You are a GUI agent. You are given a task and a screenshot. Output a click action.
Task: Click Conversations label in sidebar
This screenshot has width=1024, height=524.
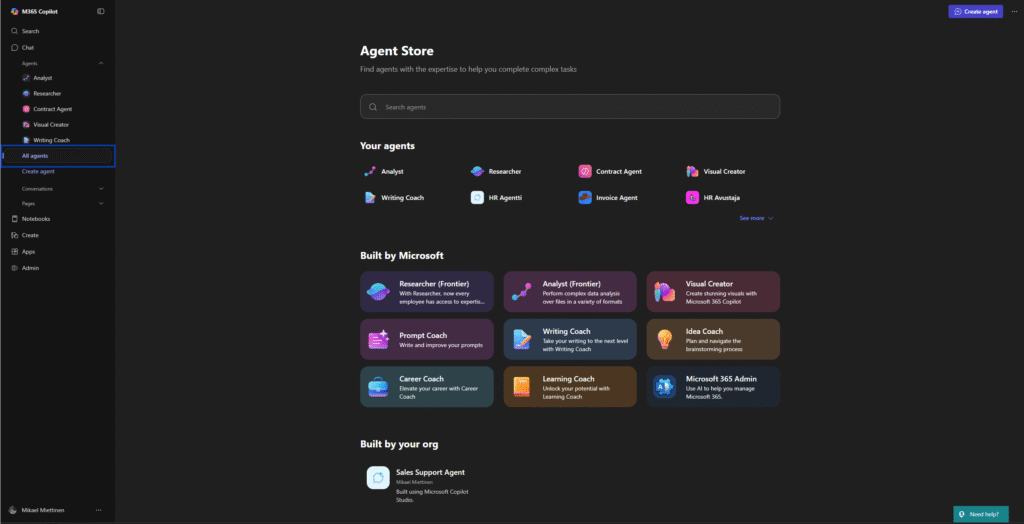point(37,189)
